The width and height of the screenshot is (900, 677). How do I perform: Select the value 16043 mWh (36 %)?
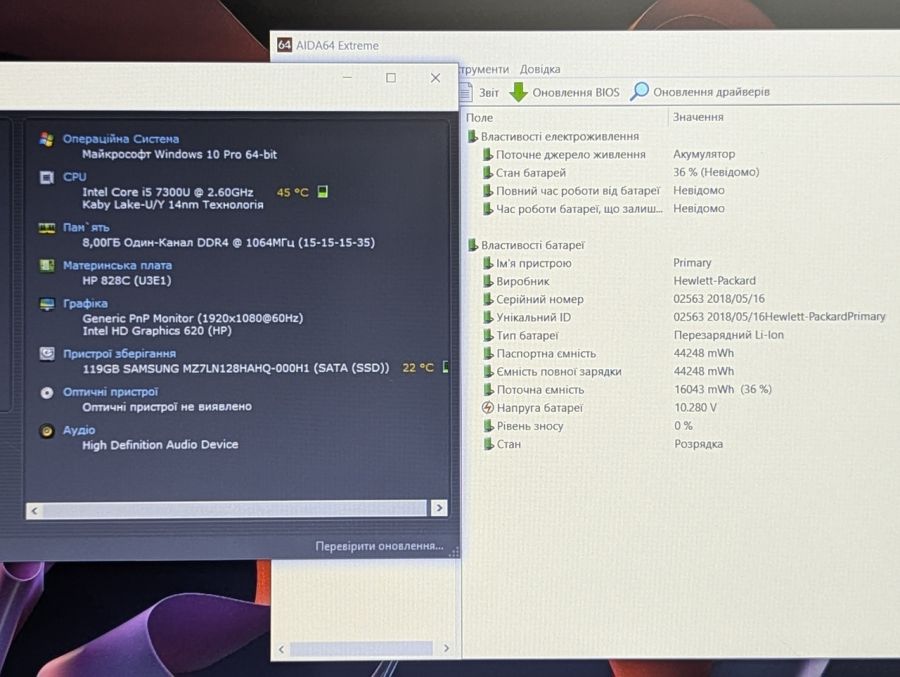point(723,389)
